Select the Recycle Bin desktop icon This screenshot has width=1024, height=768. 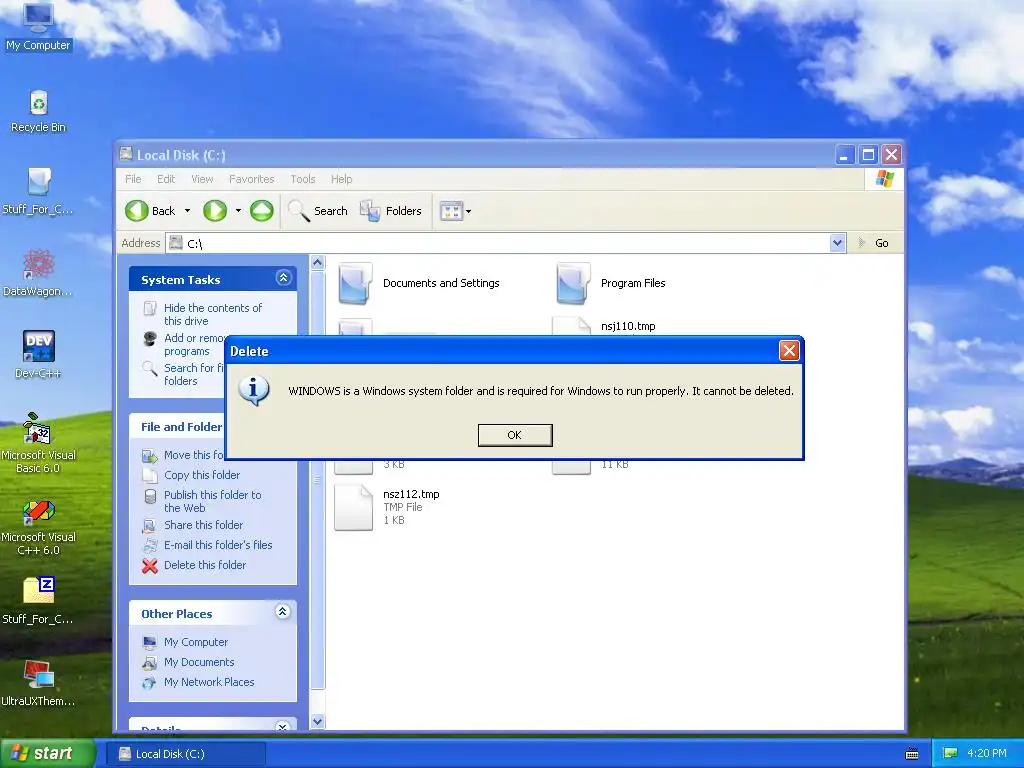click(39, 111)
